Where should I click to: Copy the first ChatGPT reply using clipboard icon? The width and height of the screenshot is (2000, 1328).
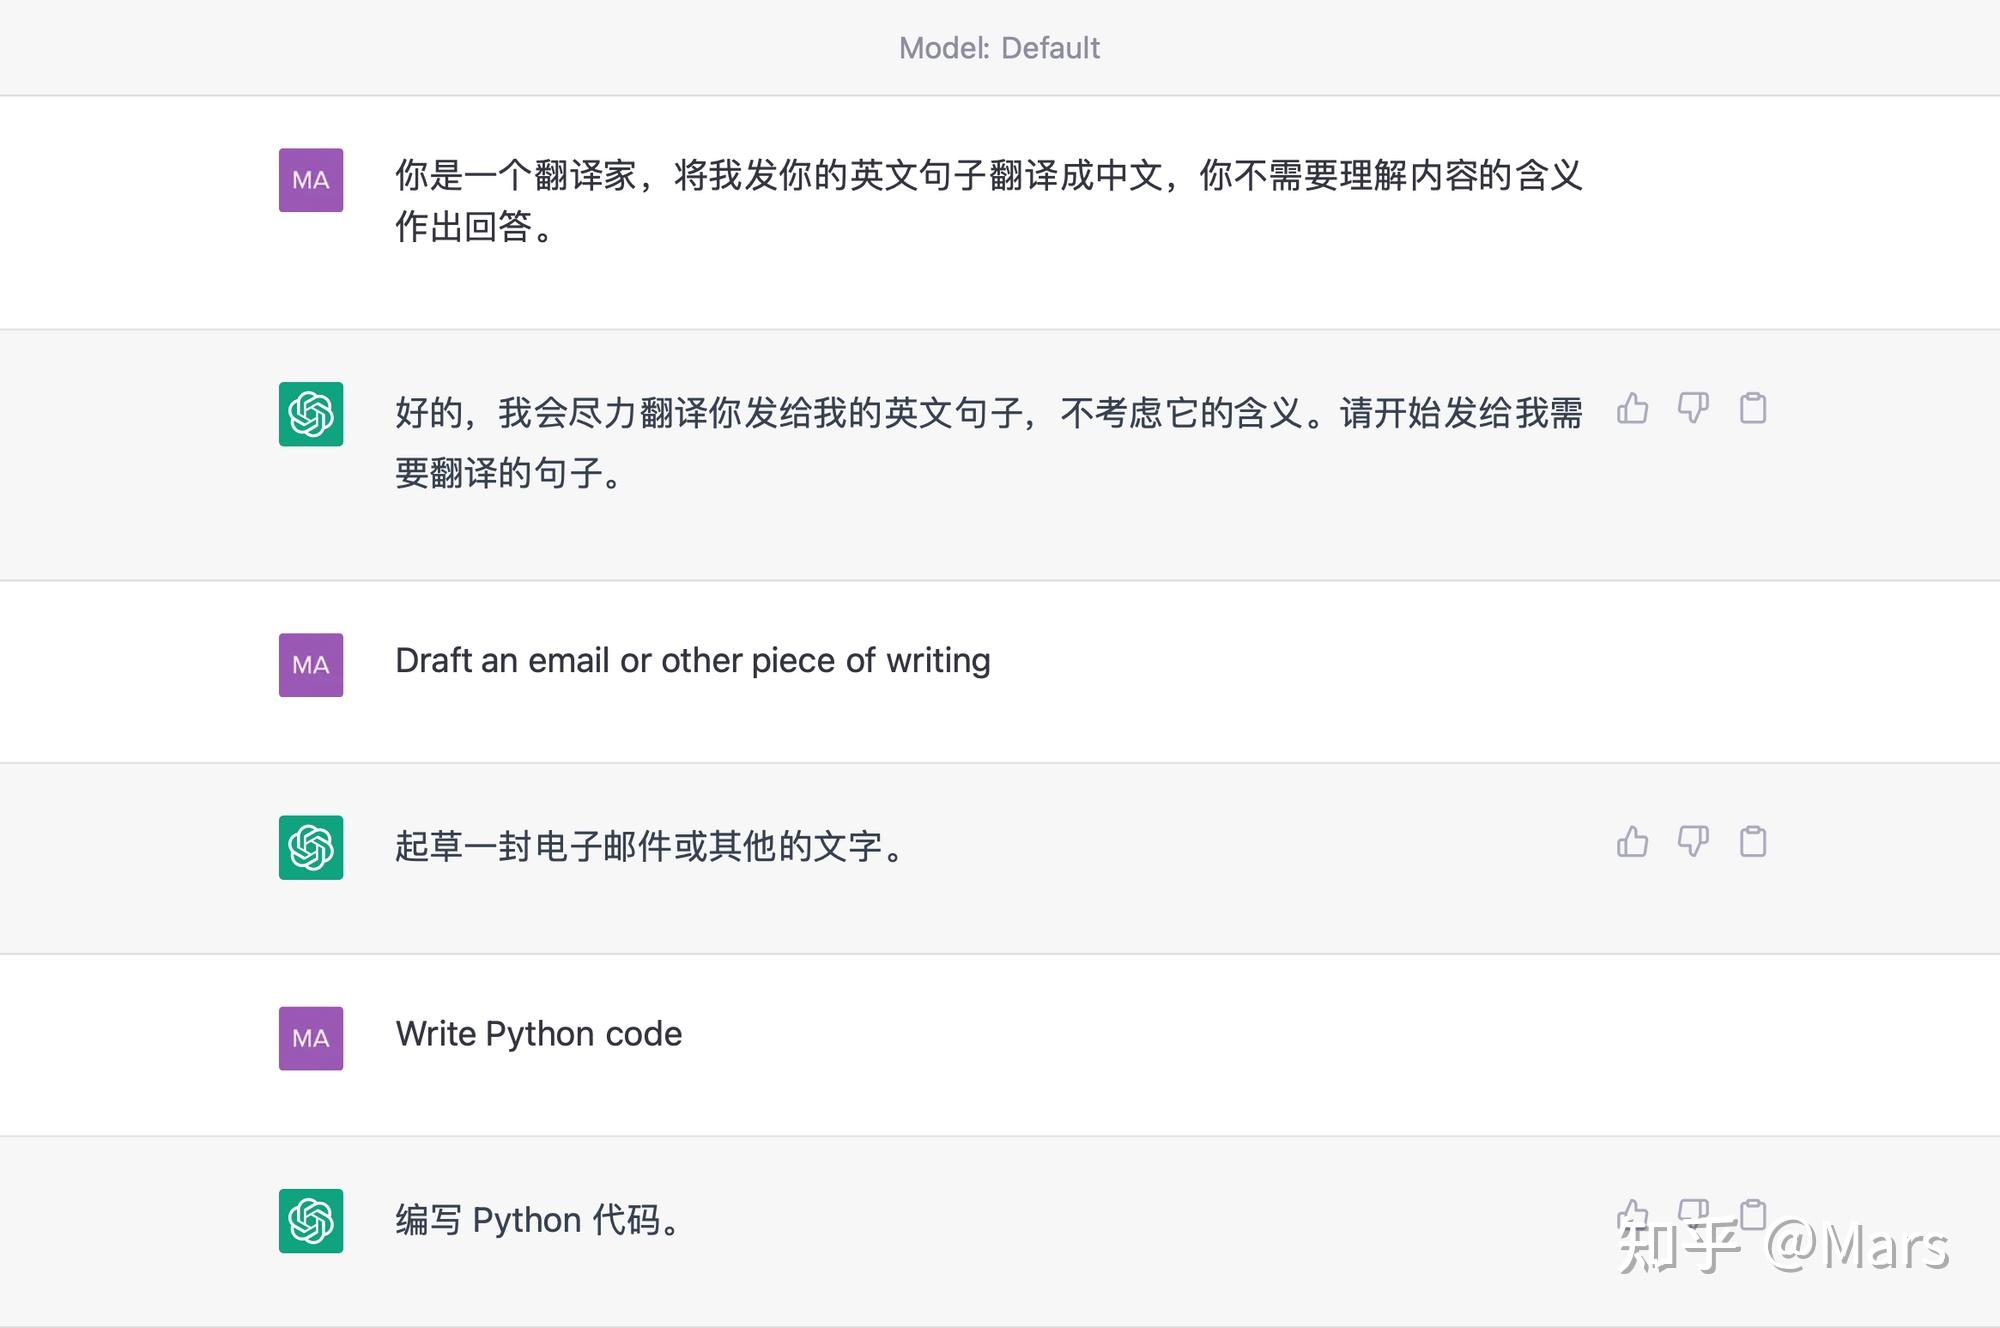tap(1753, 408)
